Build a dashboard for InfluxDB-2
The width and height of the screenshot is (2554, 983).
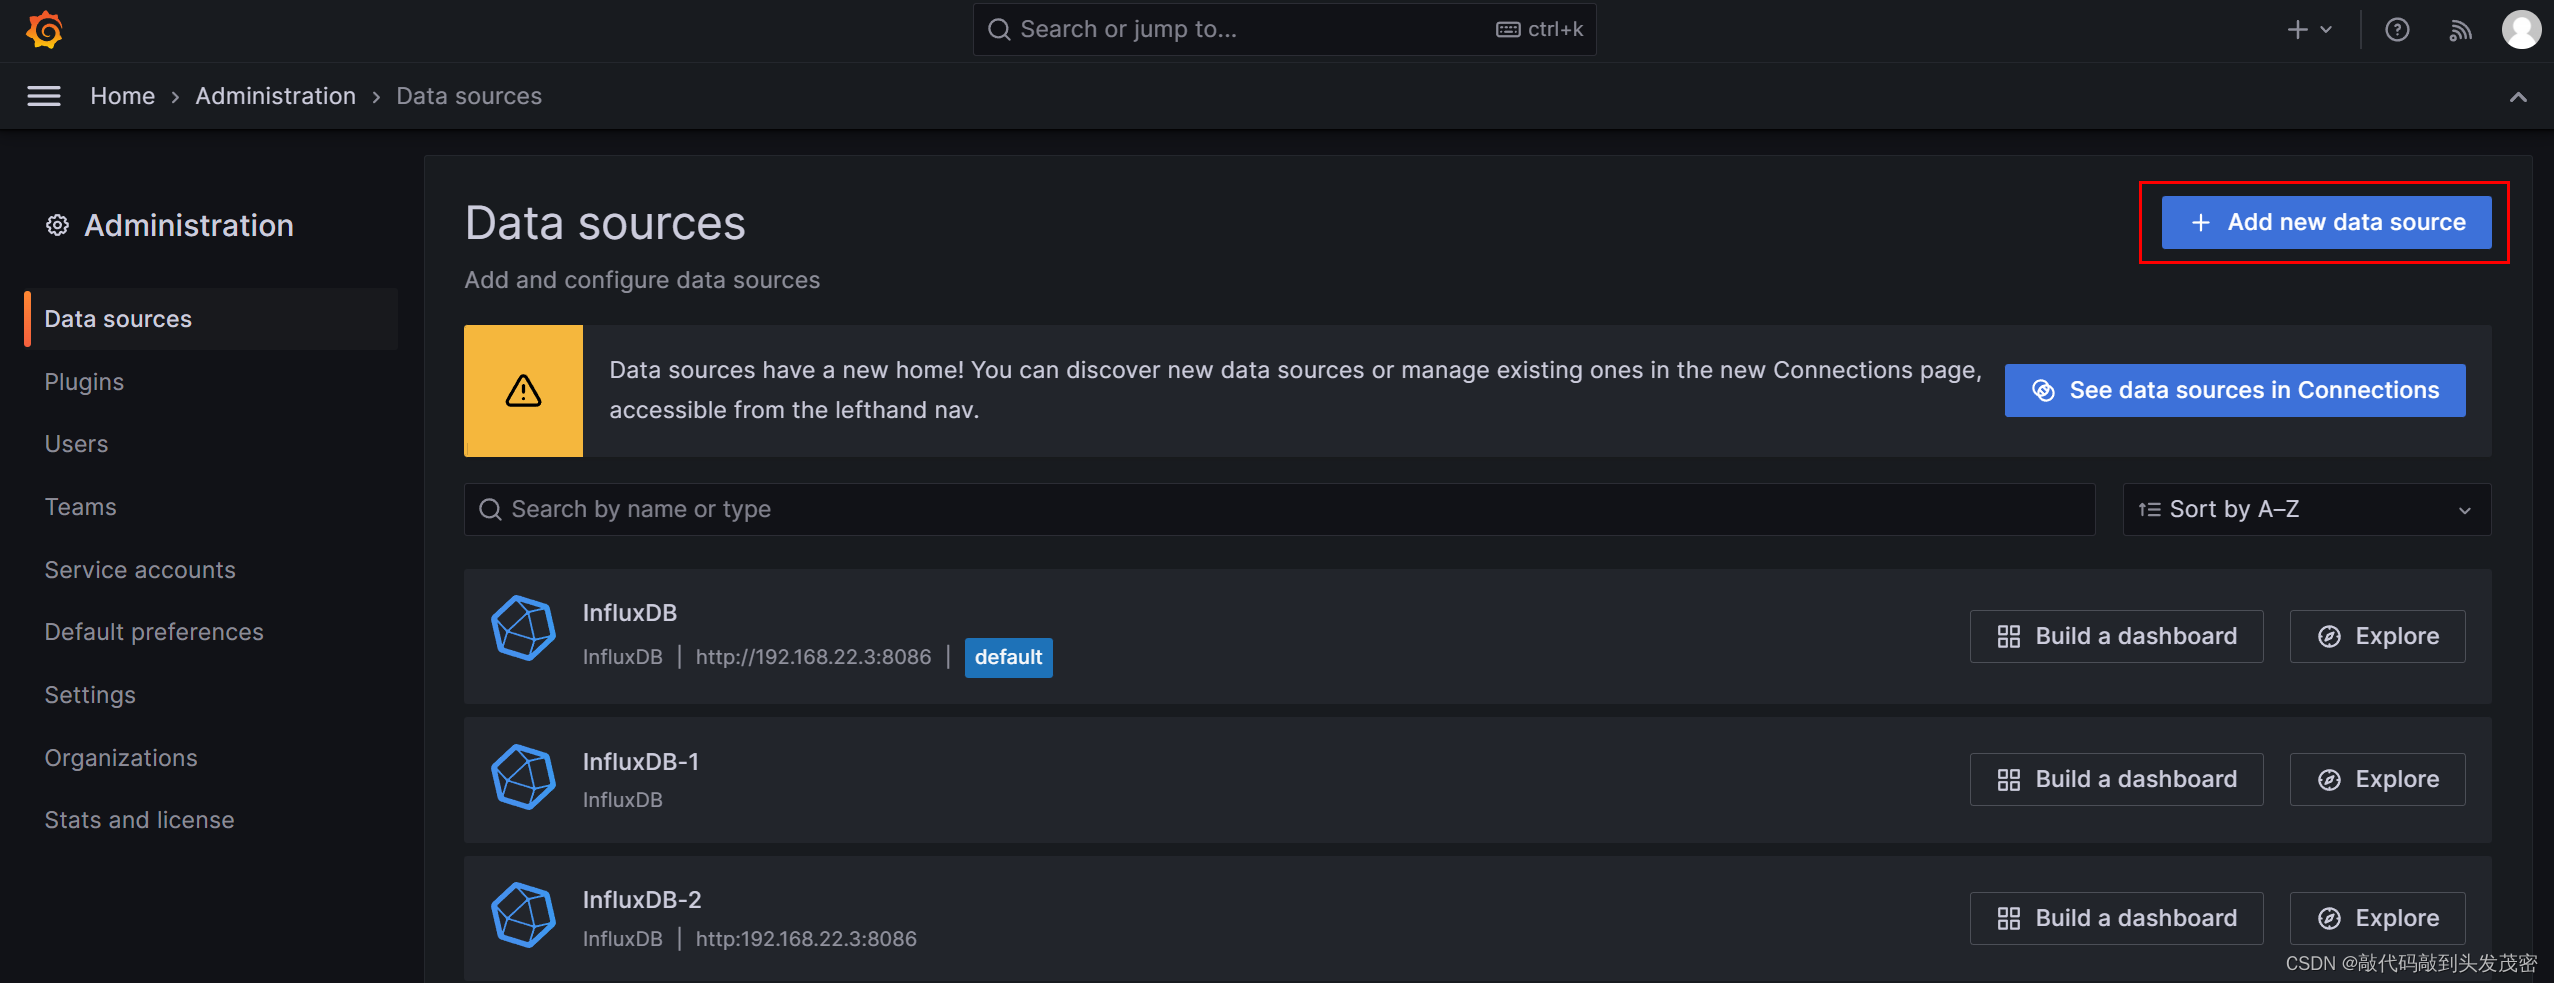[2116, 918]
